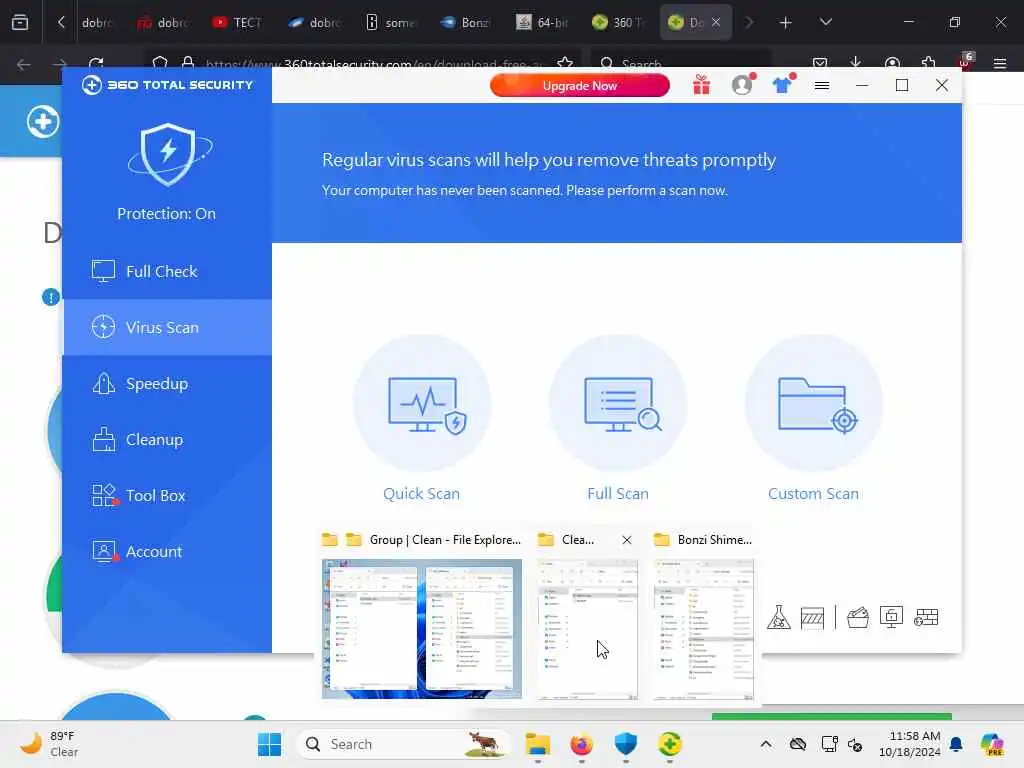Bookmark this page with star icon
1024x768 pixels.
click(x=565, y=64)
